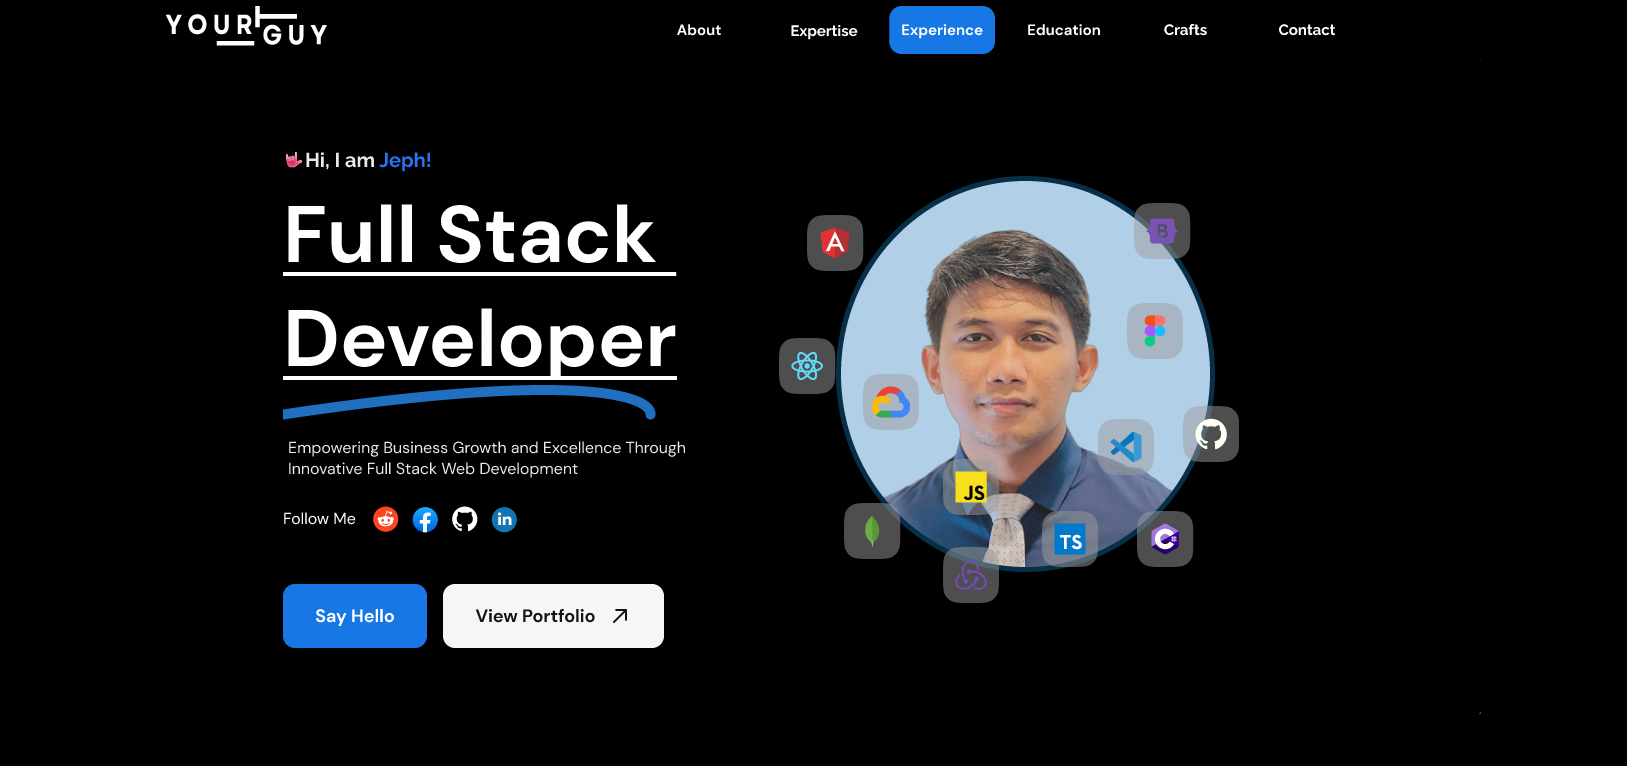Screen dimensions: 1627x766
Task: Click the MongoDB leaf icon
Action: click(x=872, y=531)
